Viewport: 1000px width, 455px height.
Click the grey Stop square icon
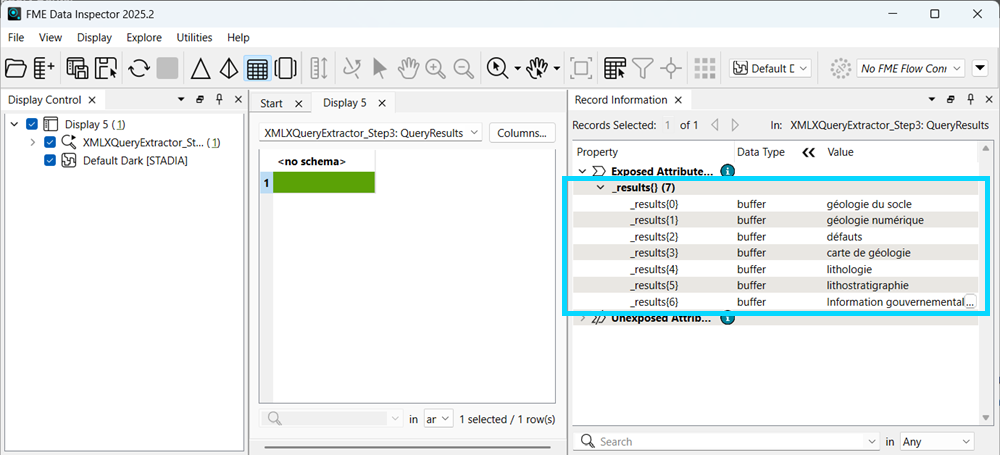(x=167, y=68)
